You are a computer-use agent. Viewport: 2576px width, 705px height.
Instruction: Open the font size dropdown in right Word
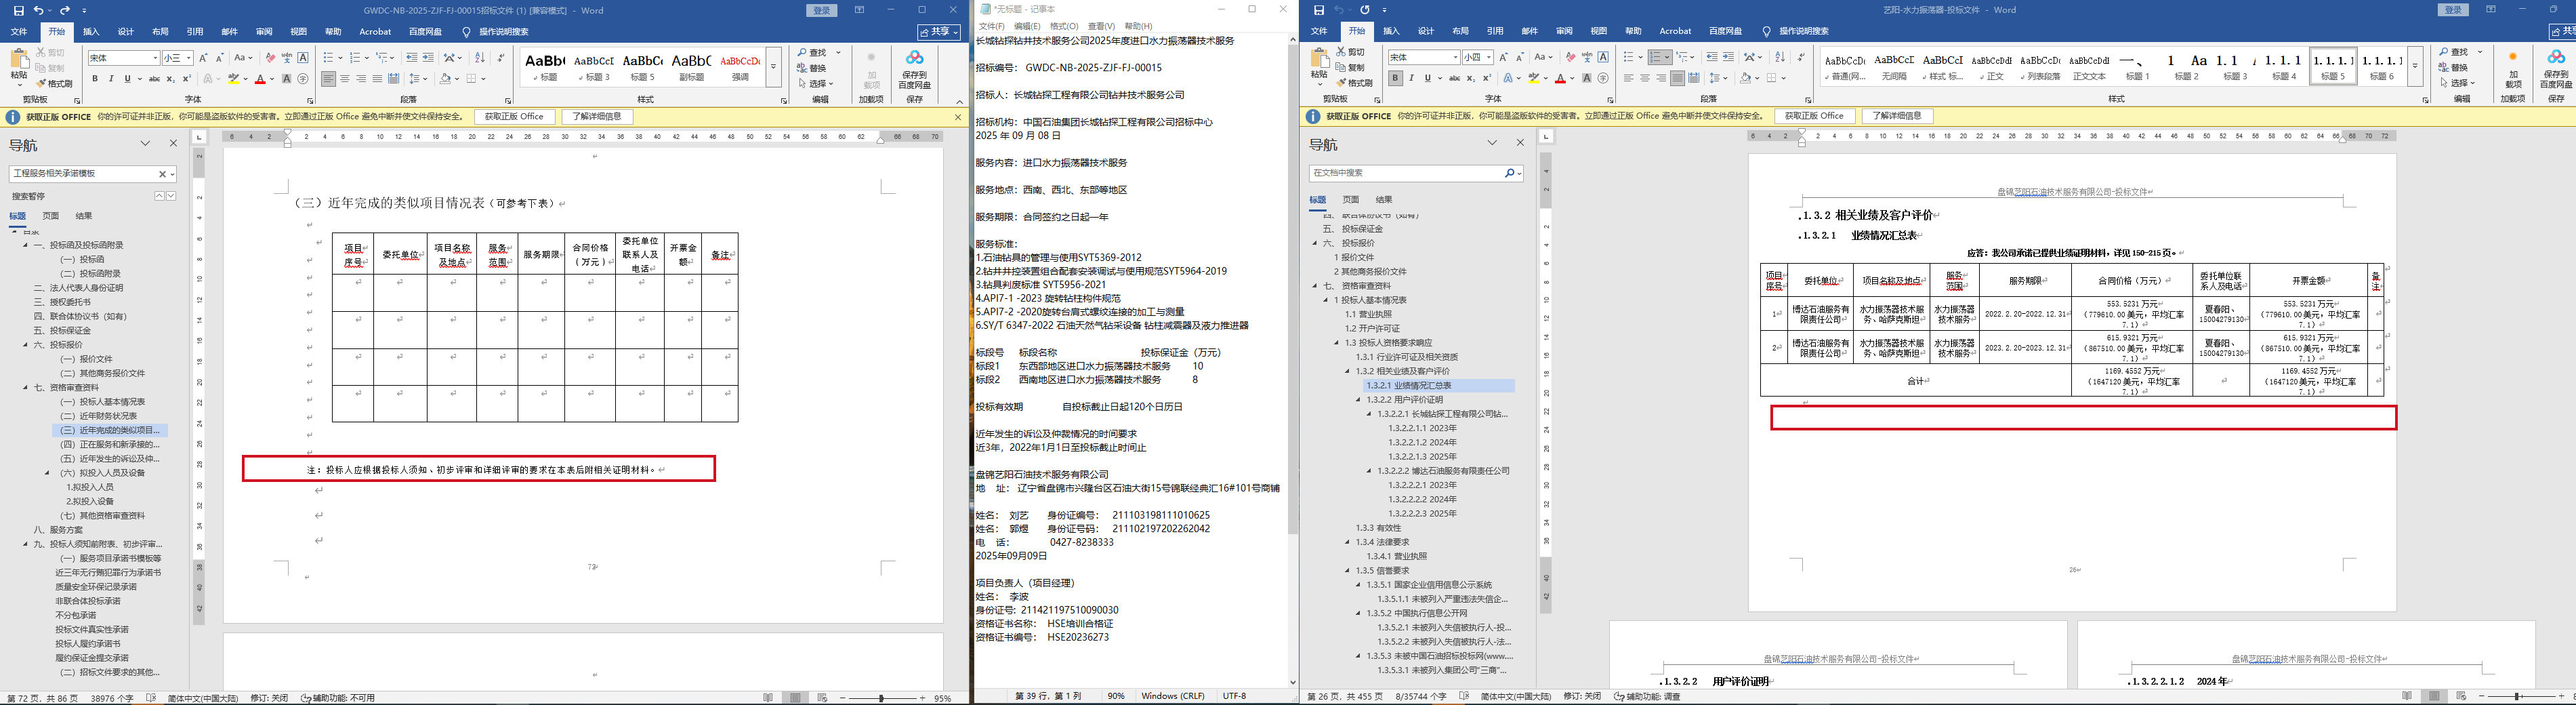click(1488, 58)
